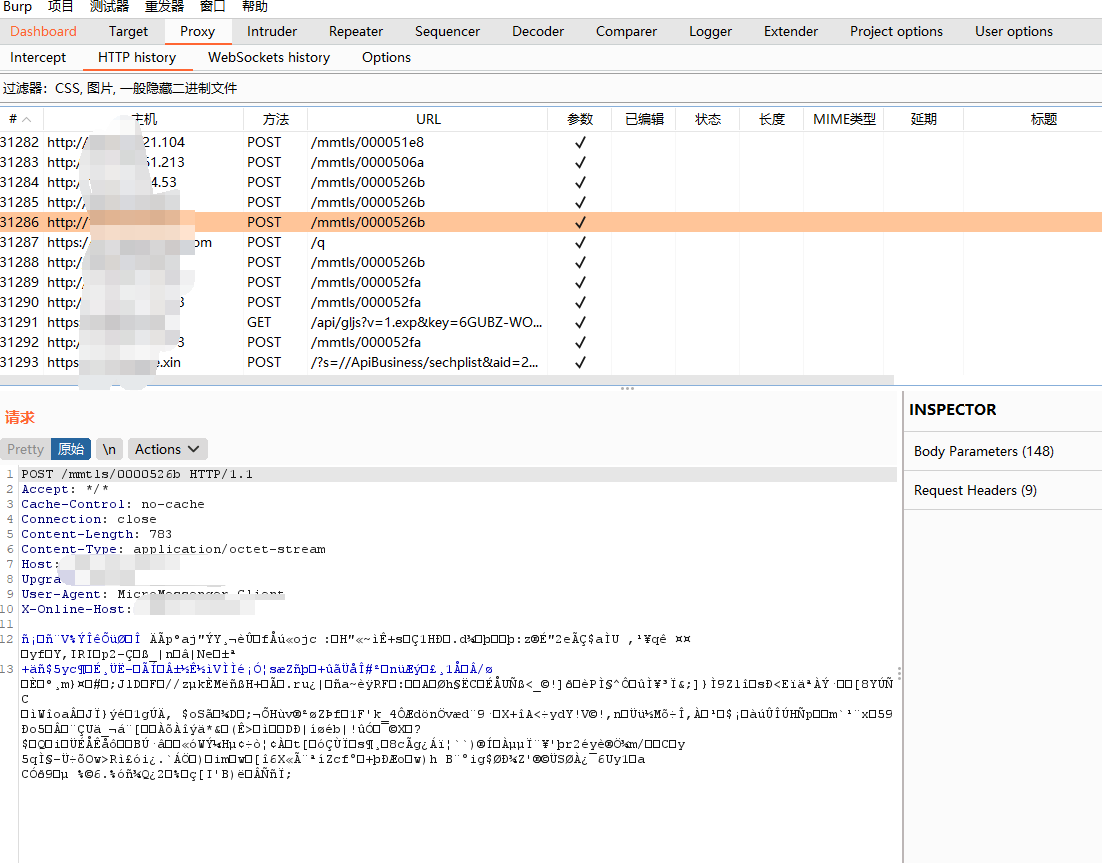
Task: Open the Intruder tab
Action: click(x=272, y=31)
